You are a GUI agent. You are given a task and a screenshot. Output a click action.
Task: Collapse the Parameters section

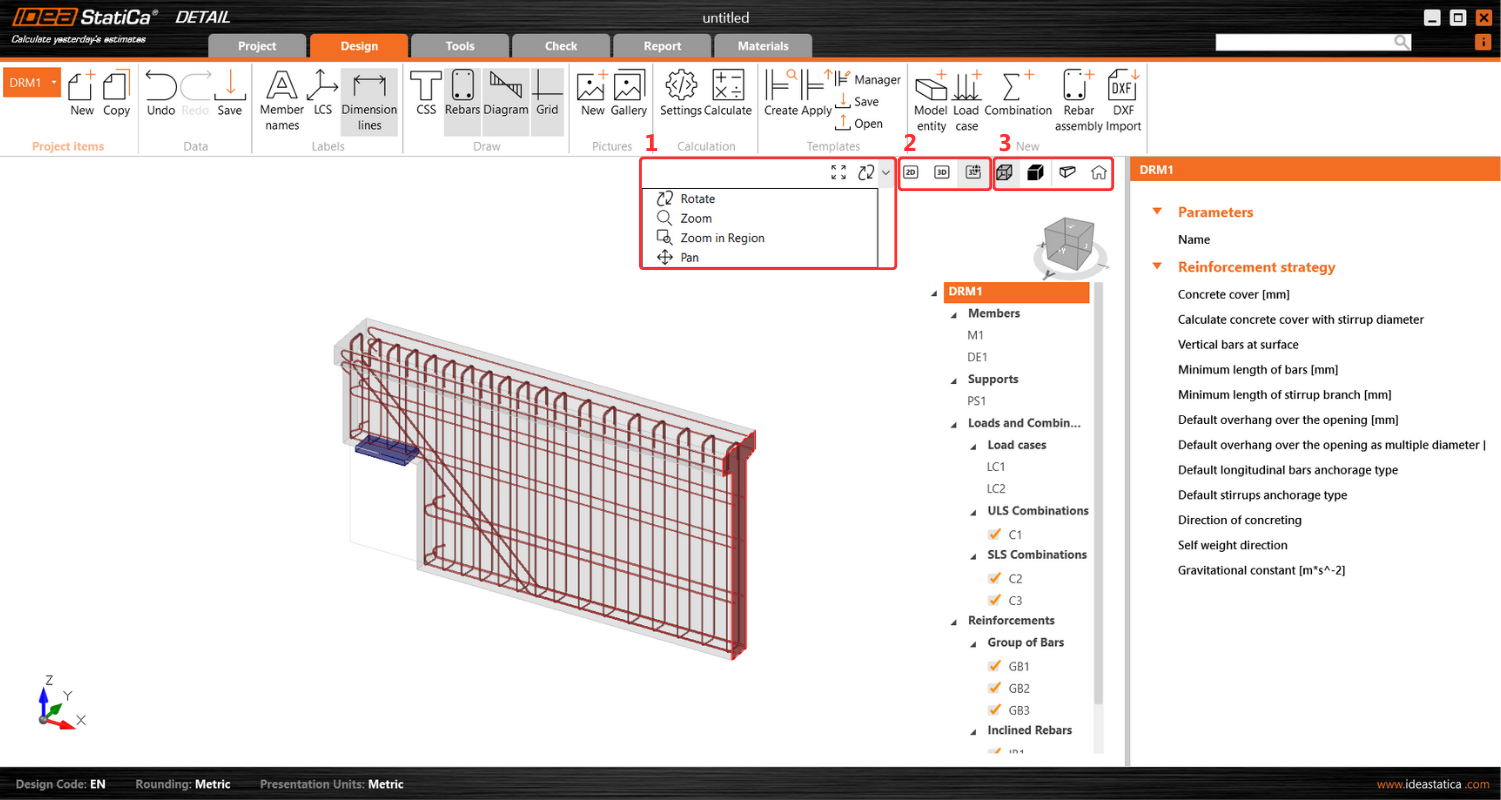tap(1157, 212)
